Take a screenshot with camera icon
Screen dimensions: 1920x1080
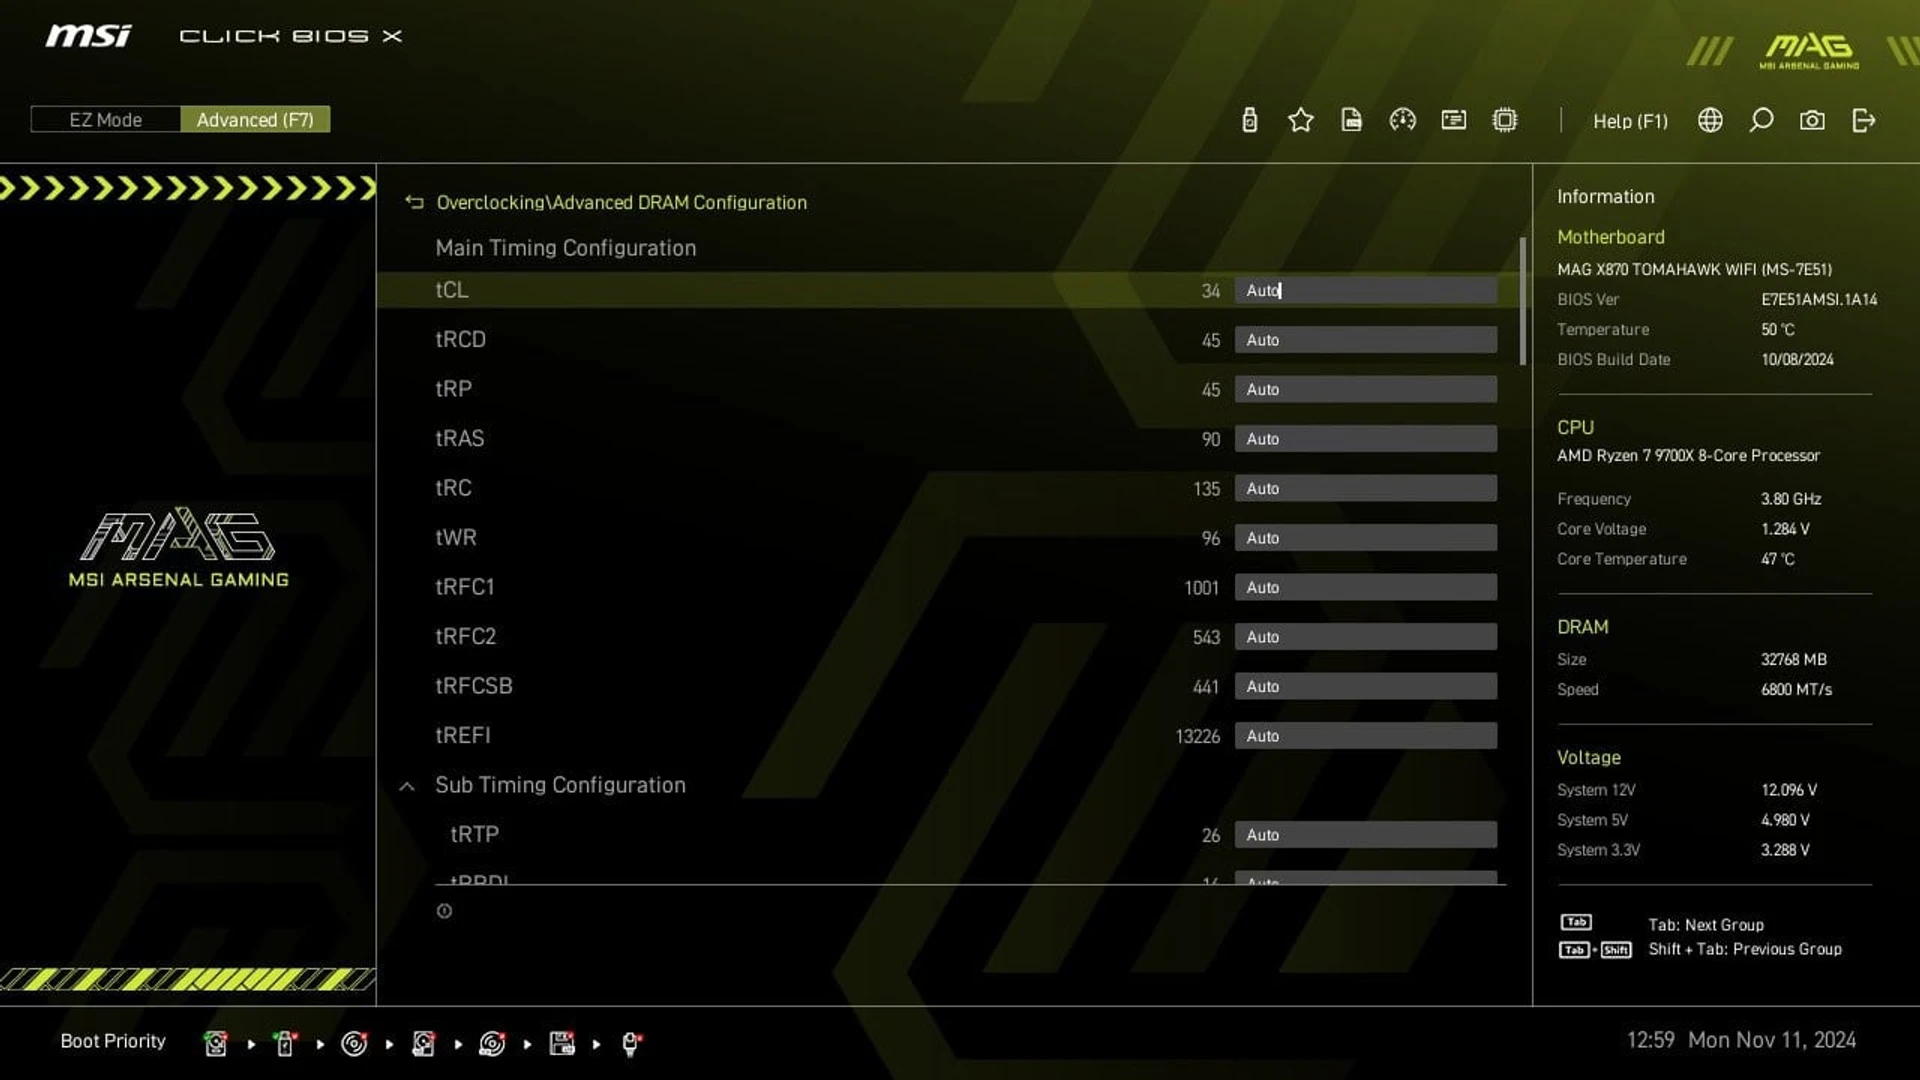click(1812, 120)
